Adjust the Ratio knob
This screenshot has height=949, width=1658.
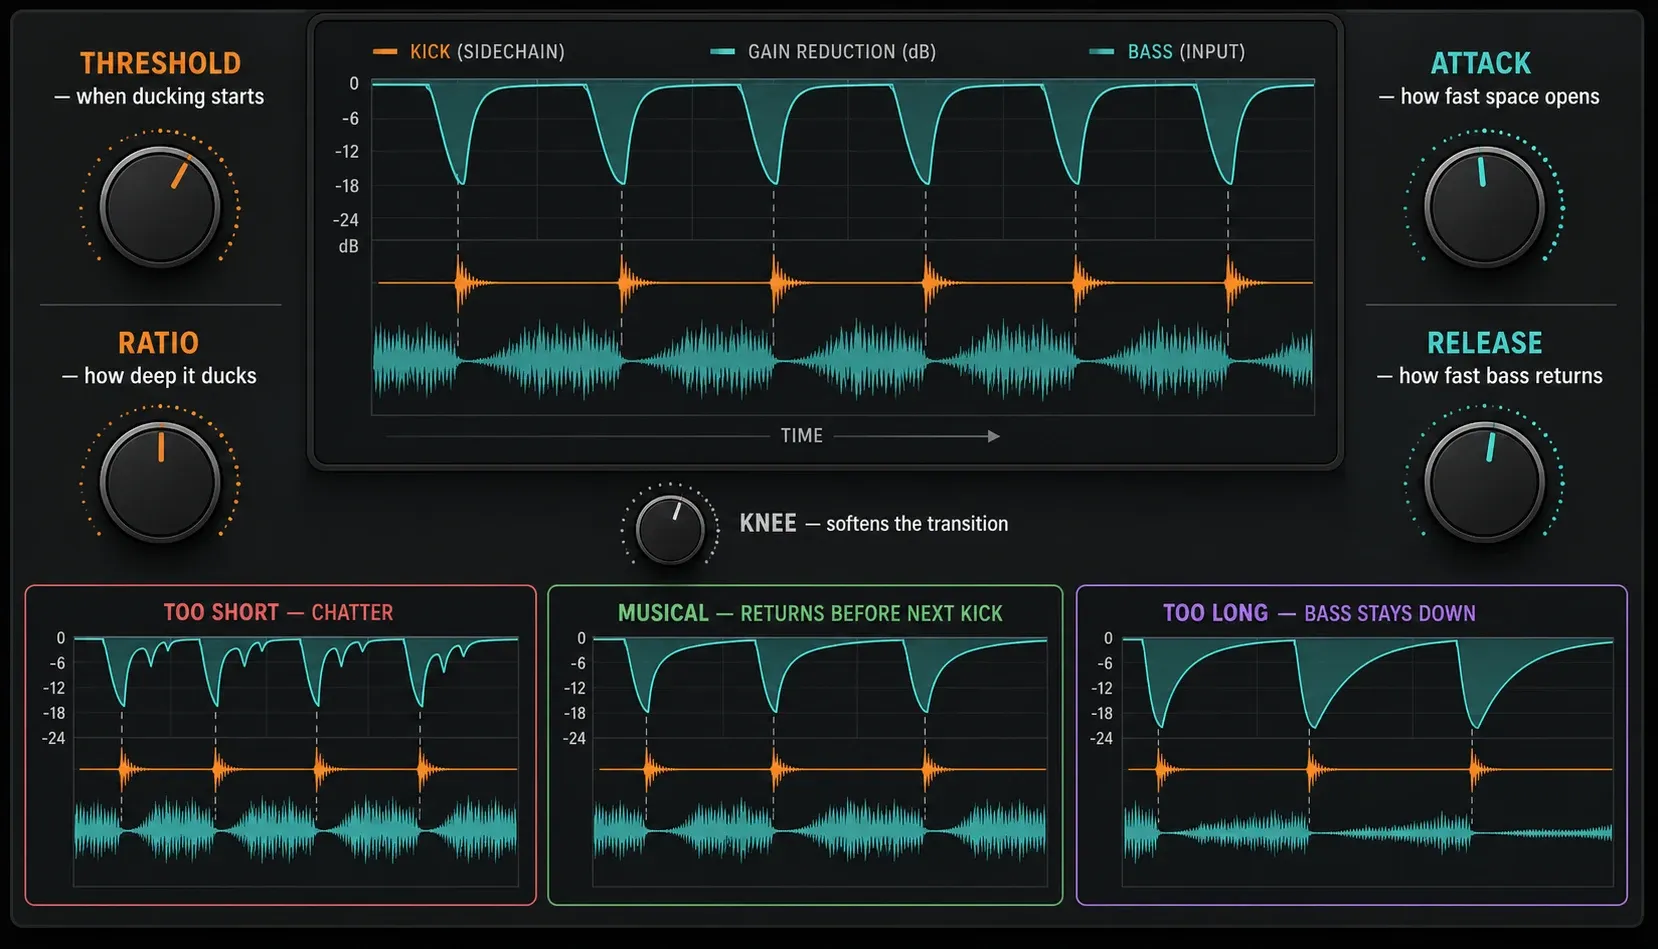pyautogui.click(x=160, y=482)
